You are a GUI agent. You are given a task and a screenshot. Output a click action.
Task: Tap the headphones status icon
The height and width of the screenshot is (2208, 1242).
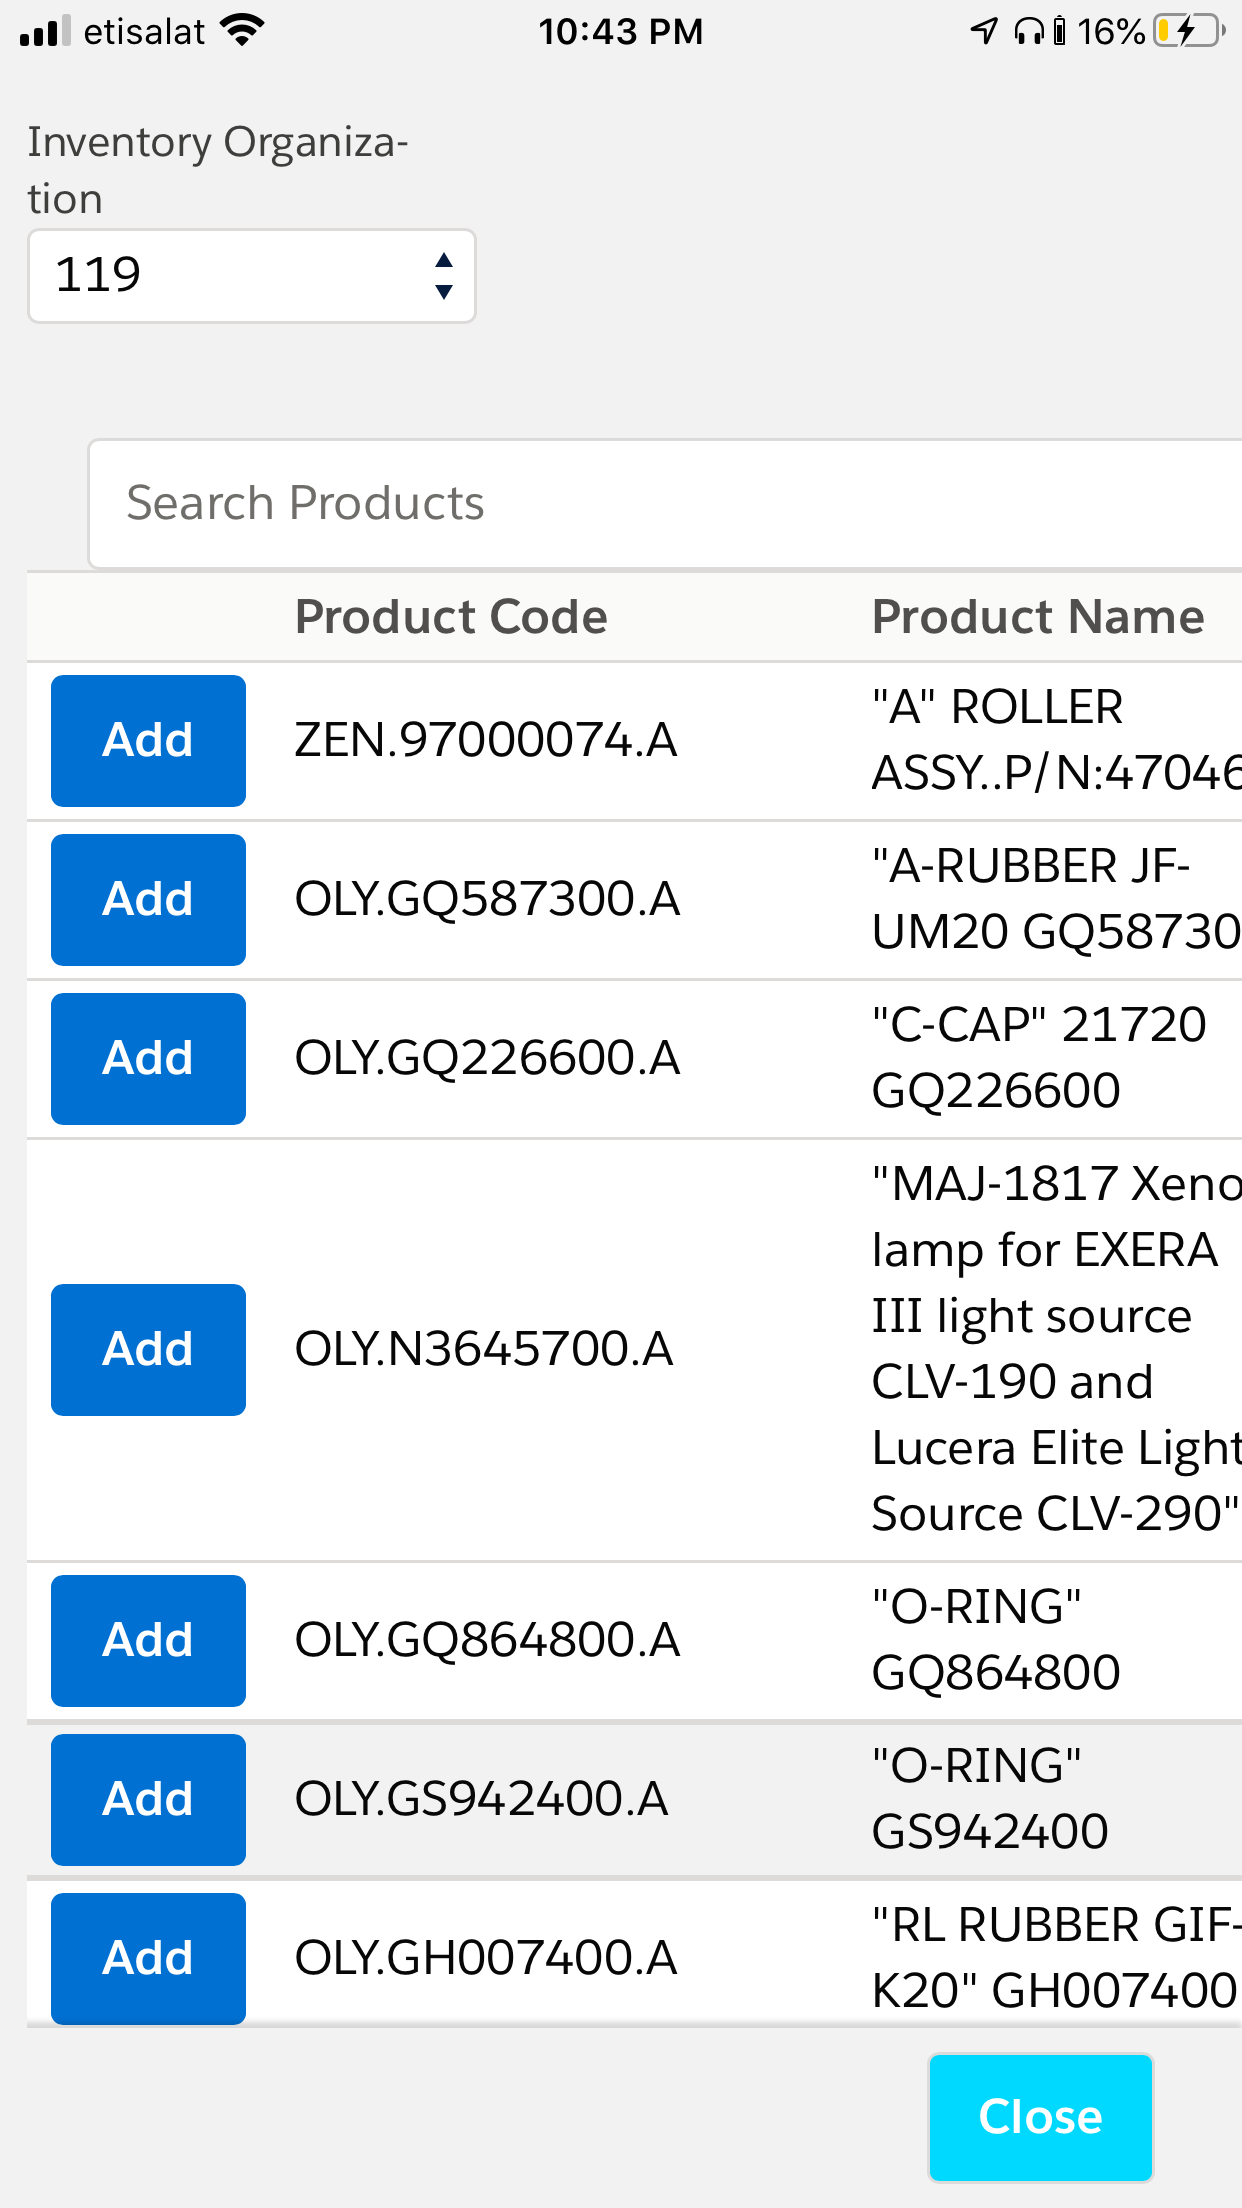tap(1027, 31)
